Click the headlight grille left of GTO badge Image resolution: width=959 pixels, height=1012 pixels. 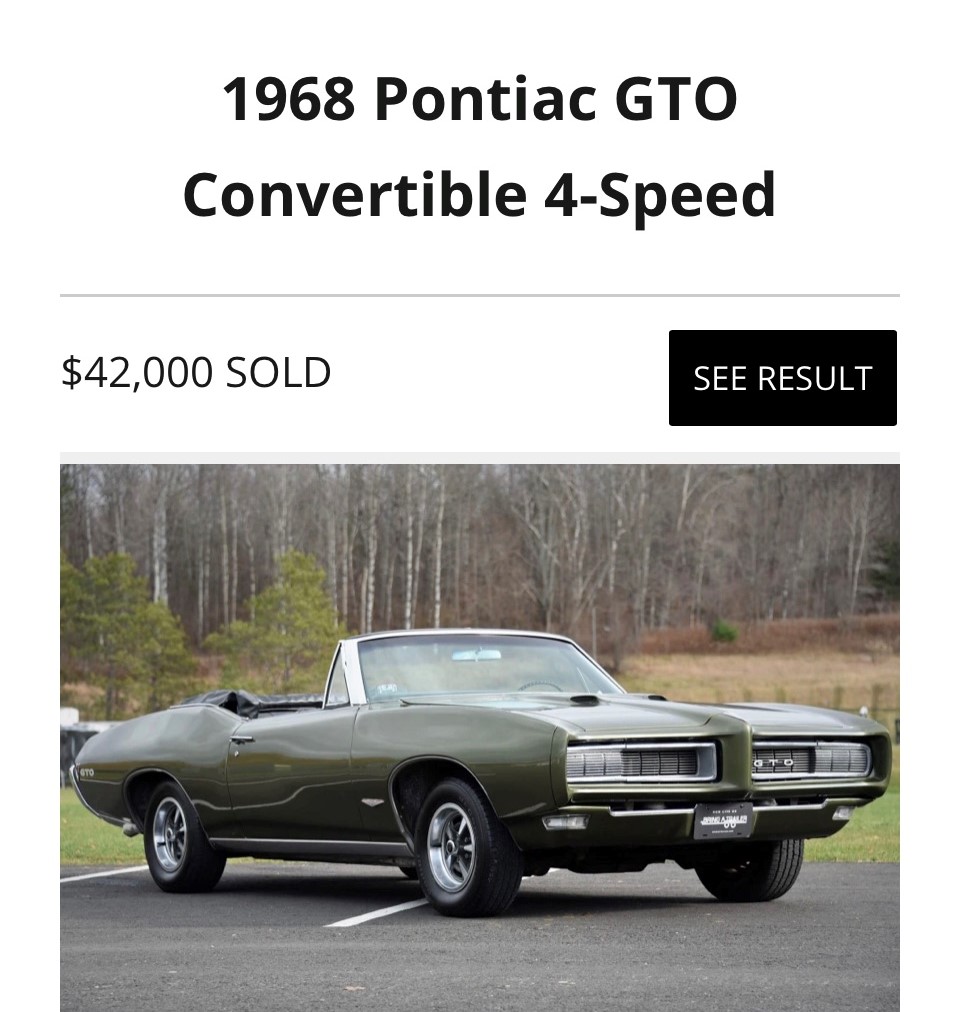(x=640, y=763)
